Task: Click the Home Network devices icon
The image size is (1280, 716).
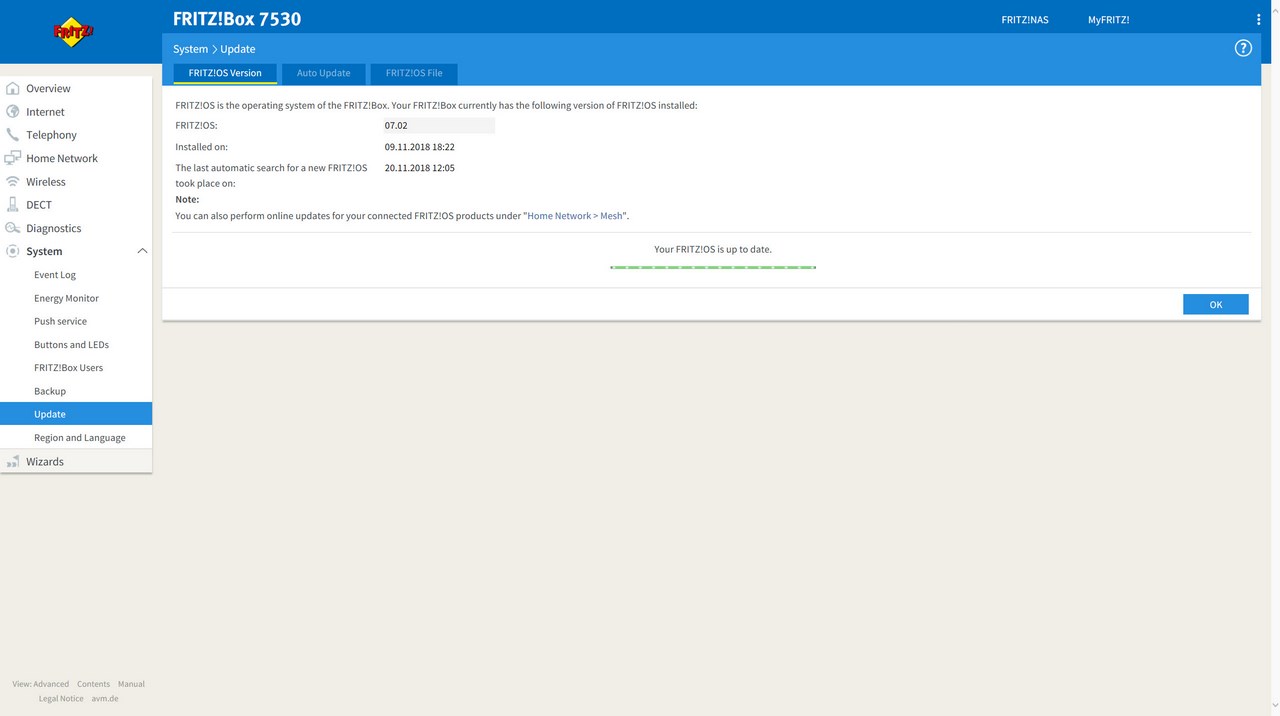Action: tap(13, 158)
